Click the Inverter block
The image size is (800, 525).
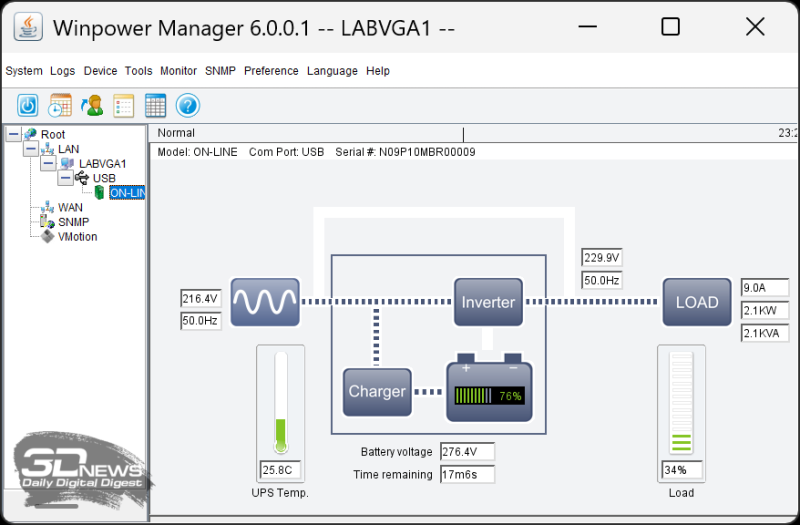click(488, 302)
